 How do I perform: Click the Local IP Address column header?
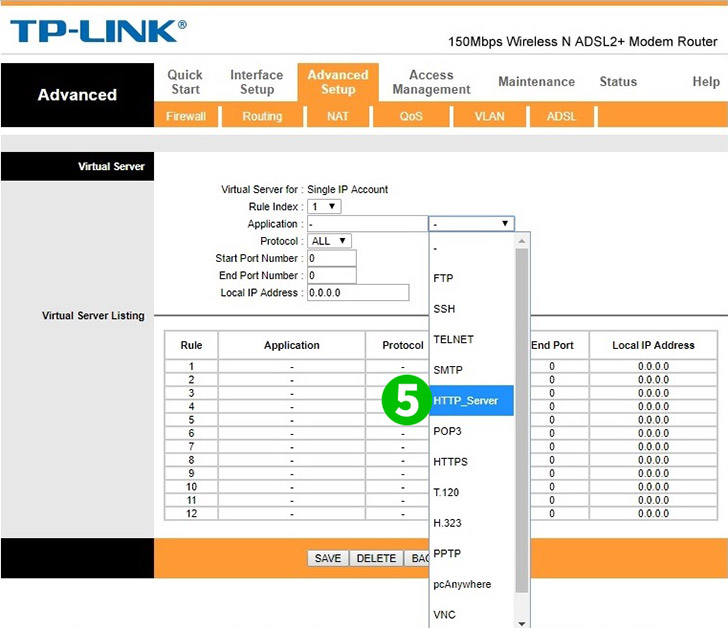[653, 345]
